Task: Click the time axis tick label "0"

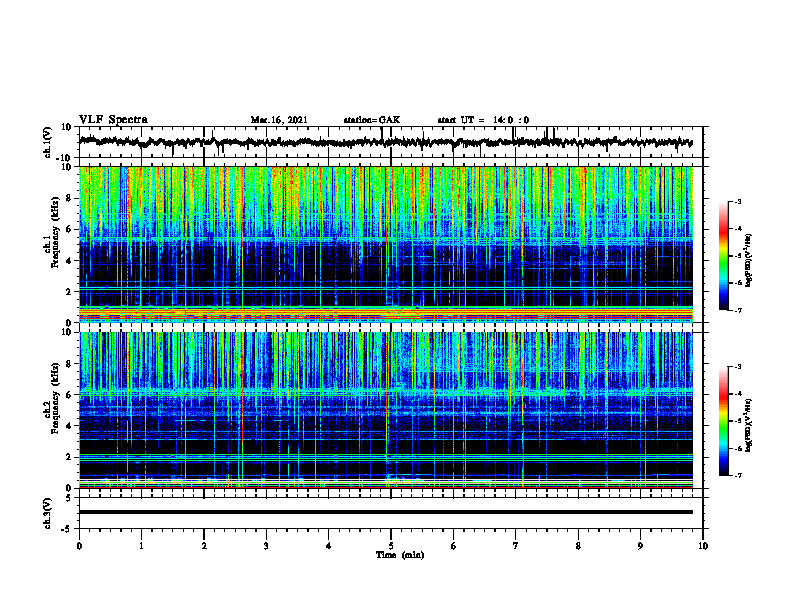Action: [79, 546]
